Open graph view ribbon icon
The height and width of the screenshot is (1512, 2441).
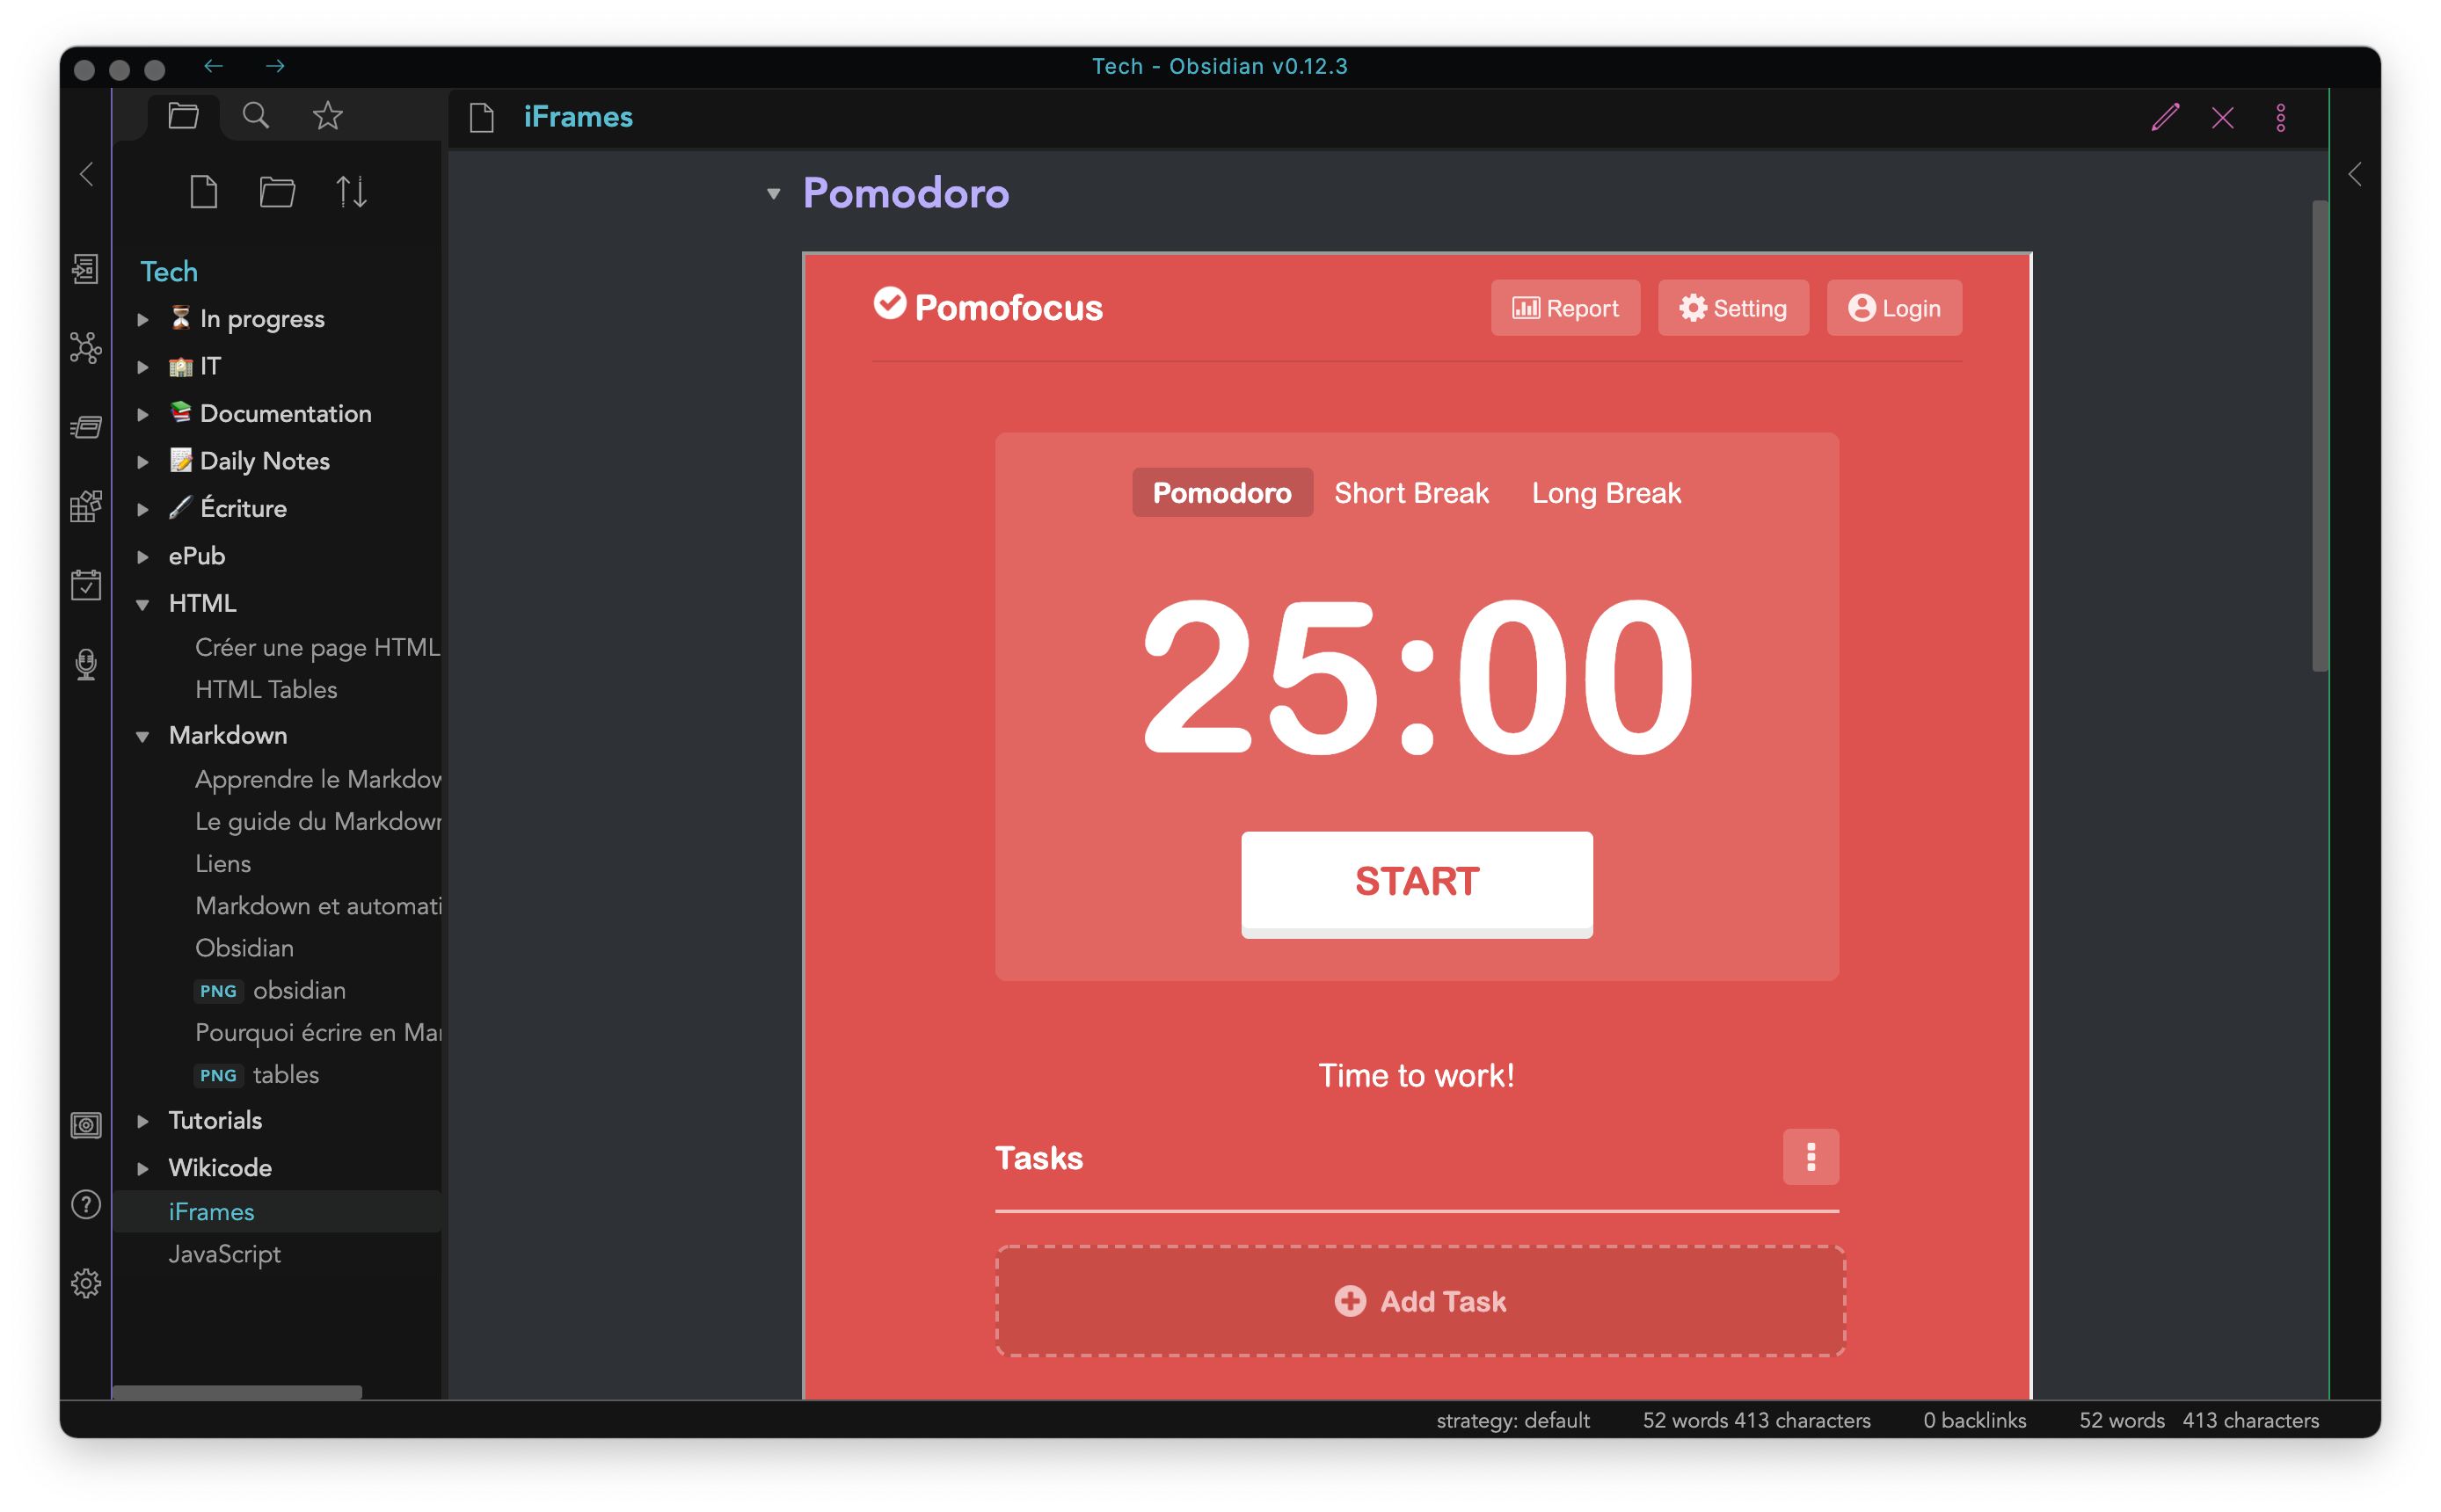[86, 348]
